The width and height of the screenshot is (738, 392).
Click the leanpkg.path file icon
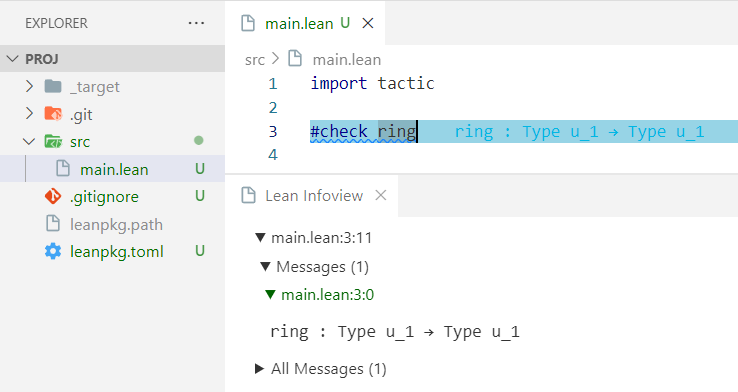coord(53,224)
